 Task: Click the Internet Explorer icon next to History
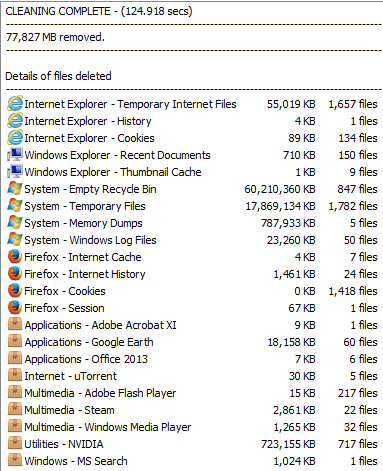pyautogui.click(x=15, y=121)
